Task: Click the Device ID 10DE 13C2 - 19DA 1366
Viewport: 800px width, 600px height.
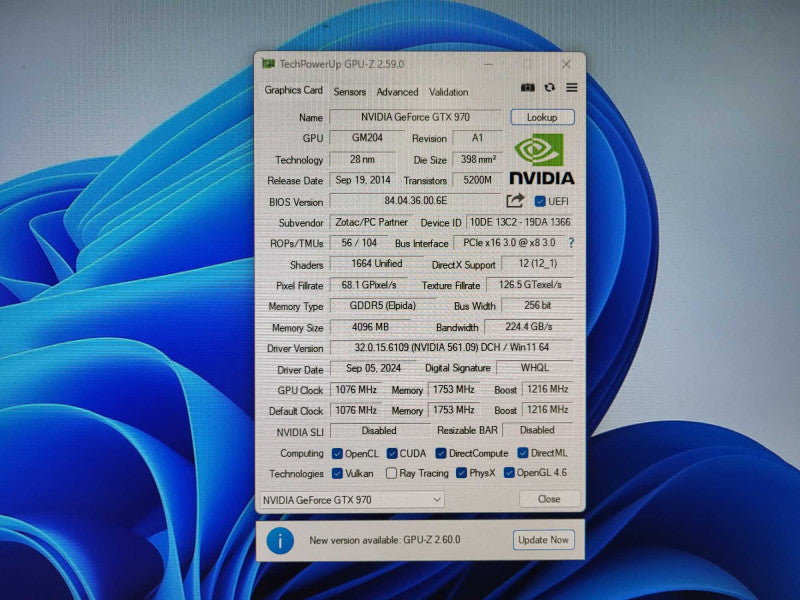Action: pos(520,222)
